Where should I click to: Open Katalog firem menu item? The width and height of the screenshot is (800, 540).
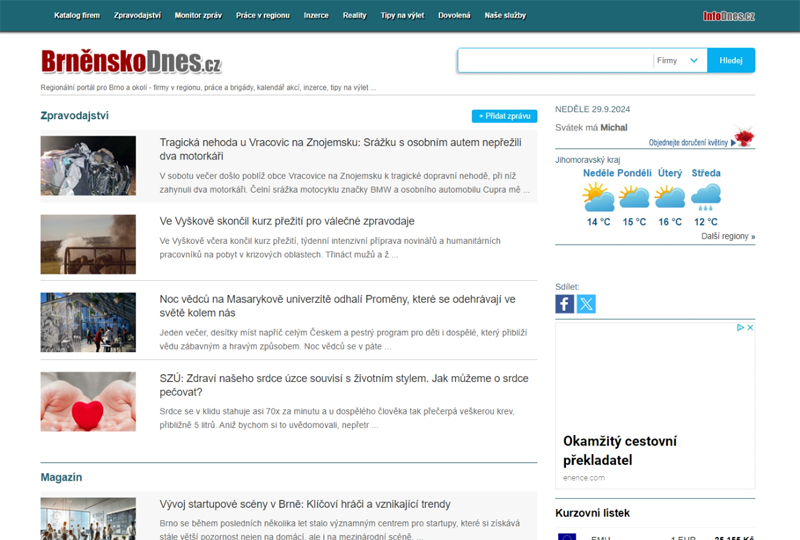coord(77,15)
